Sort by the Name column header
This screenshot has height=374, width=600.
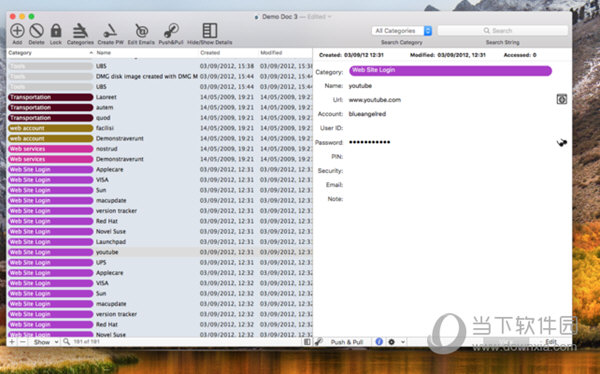[x=147, y=53]
